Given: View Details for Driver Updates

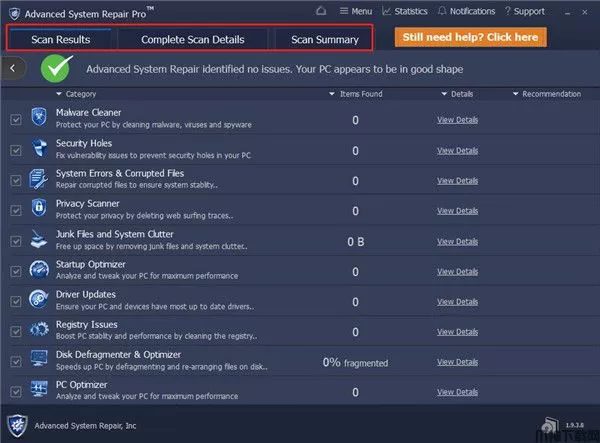Looking at the screenshot, I should click(458, 302).
